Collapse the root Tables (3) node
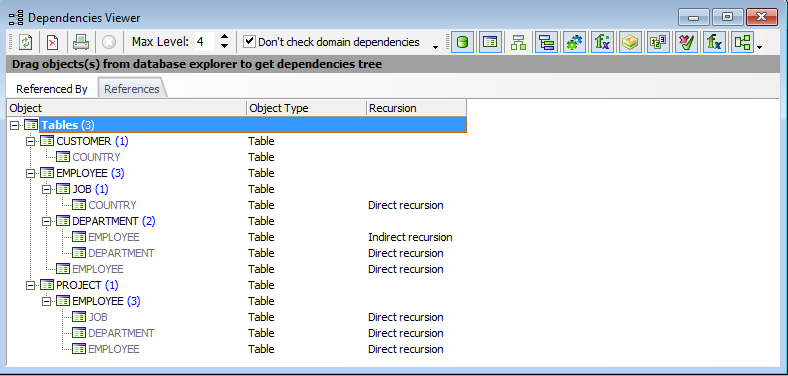This screenshot has height=376, width=788. point(14,125)
